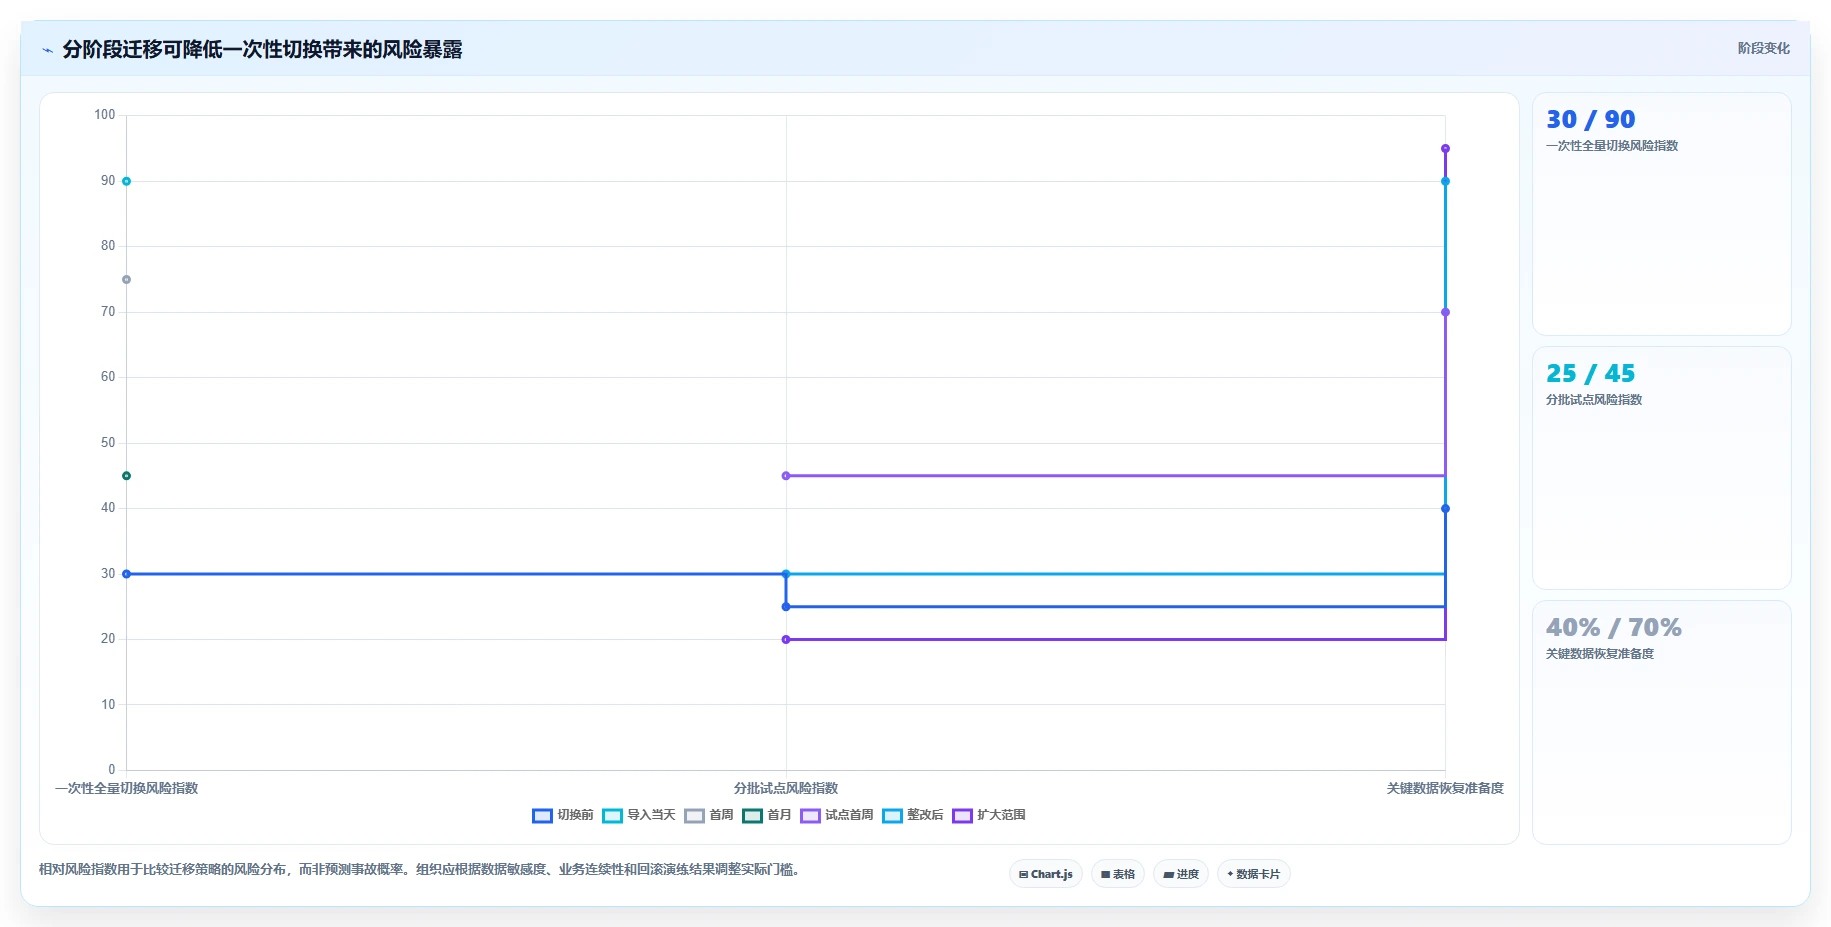The height and width of the screenshot is (927, 1831).
Task: Toggle the 首月 legend series
Action: pos(767,815)
